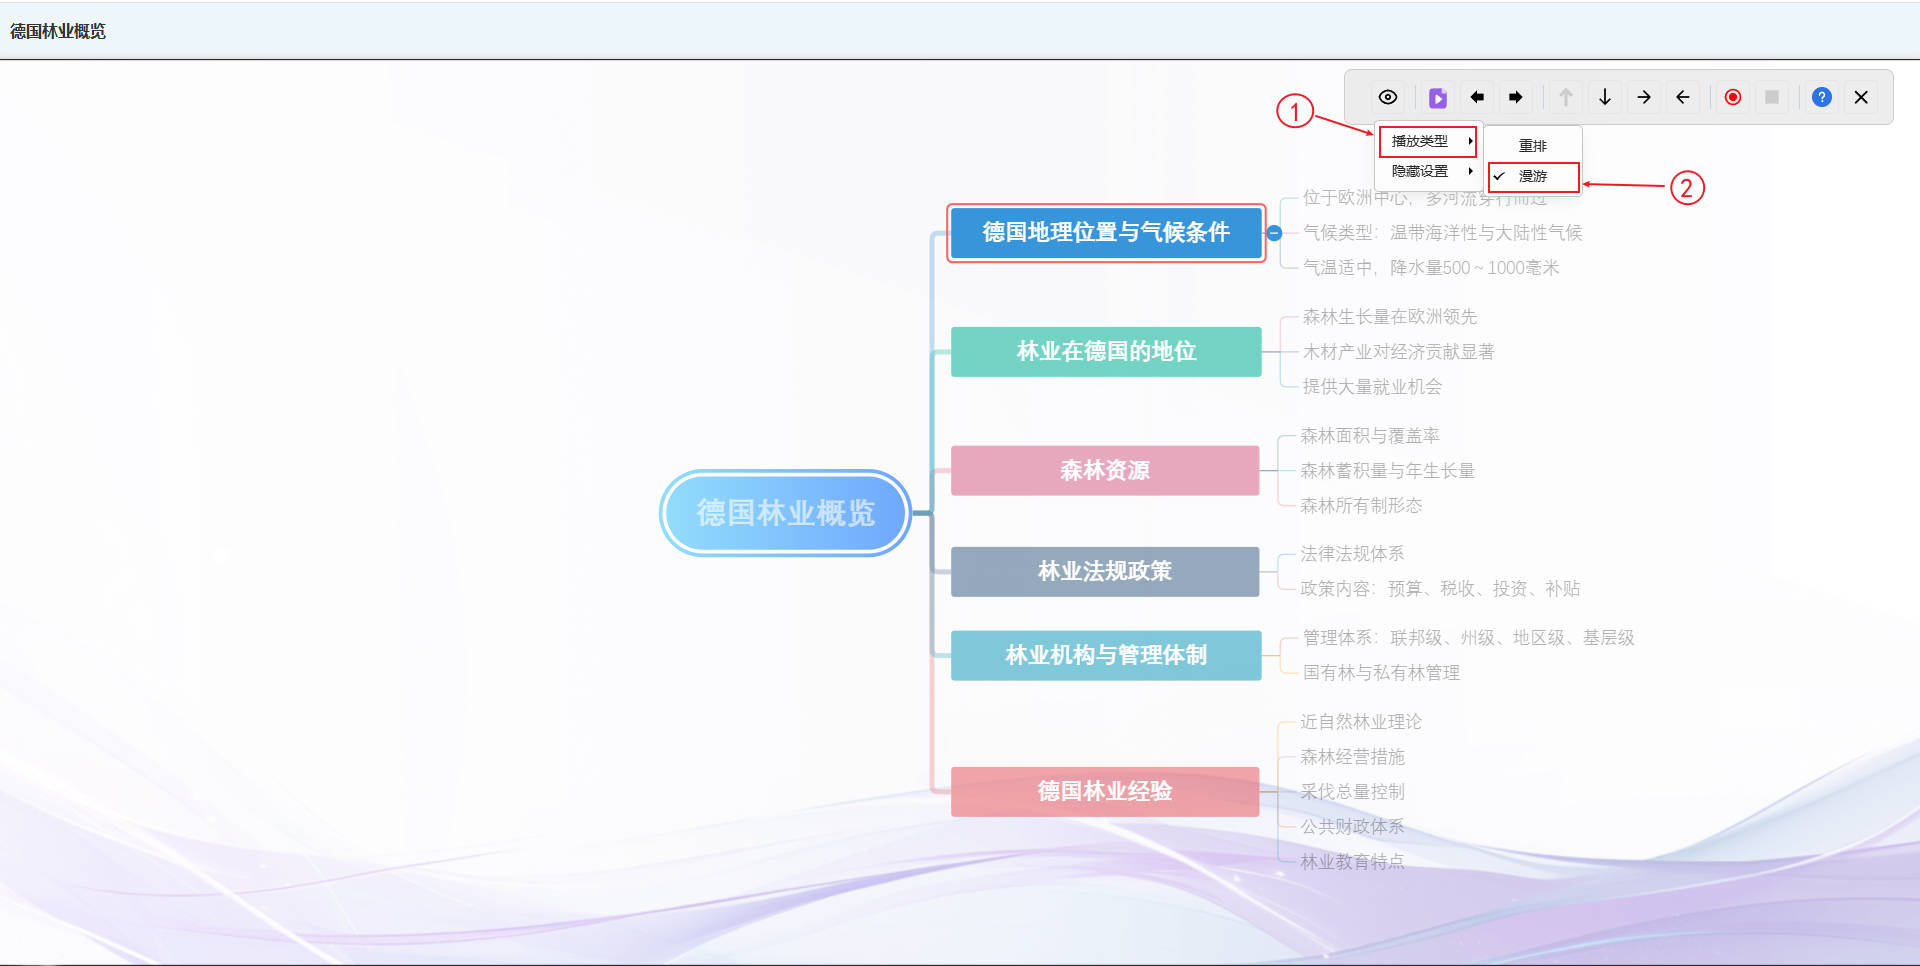
Task: Click the thin down arrow icon
Action: tap(1605, 97)
